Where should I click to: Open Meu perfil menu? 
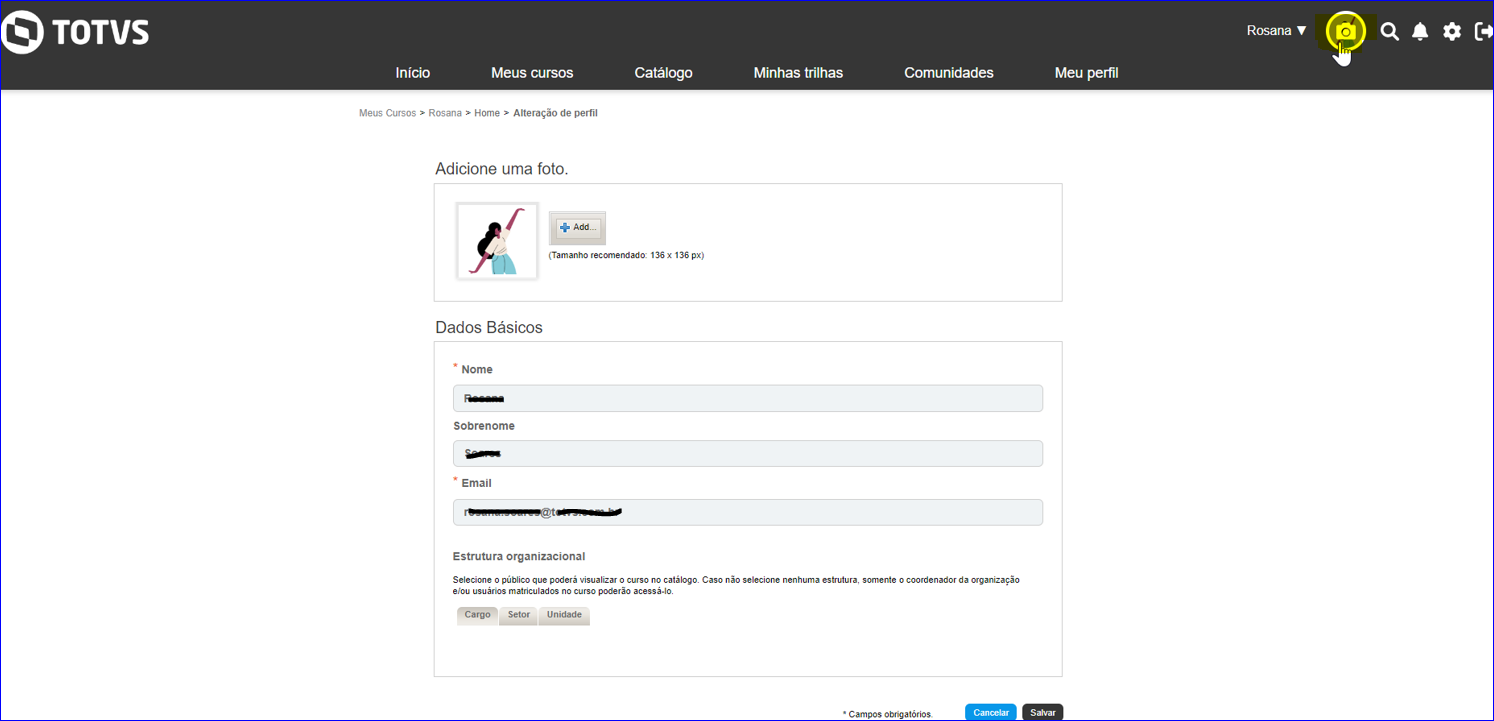pyautogui.click(x=1086, y=73)
